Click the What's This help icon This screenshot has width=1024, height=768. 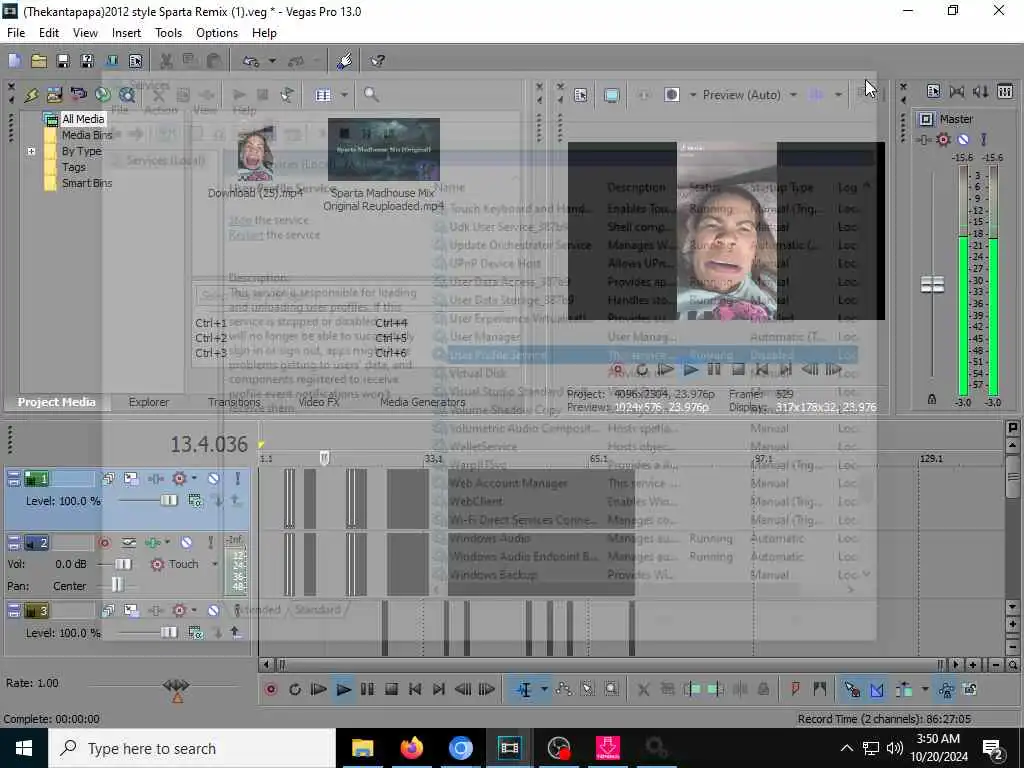coord(377,61)
